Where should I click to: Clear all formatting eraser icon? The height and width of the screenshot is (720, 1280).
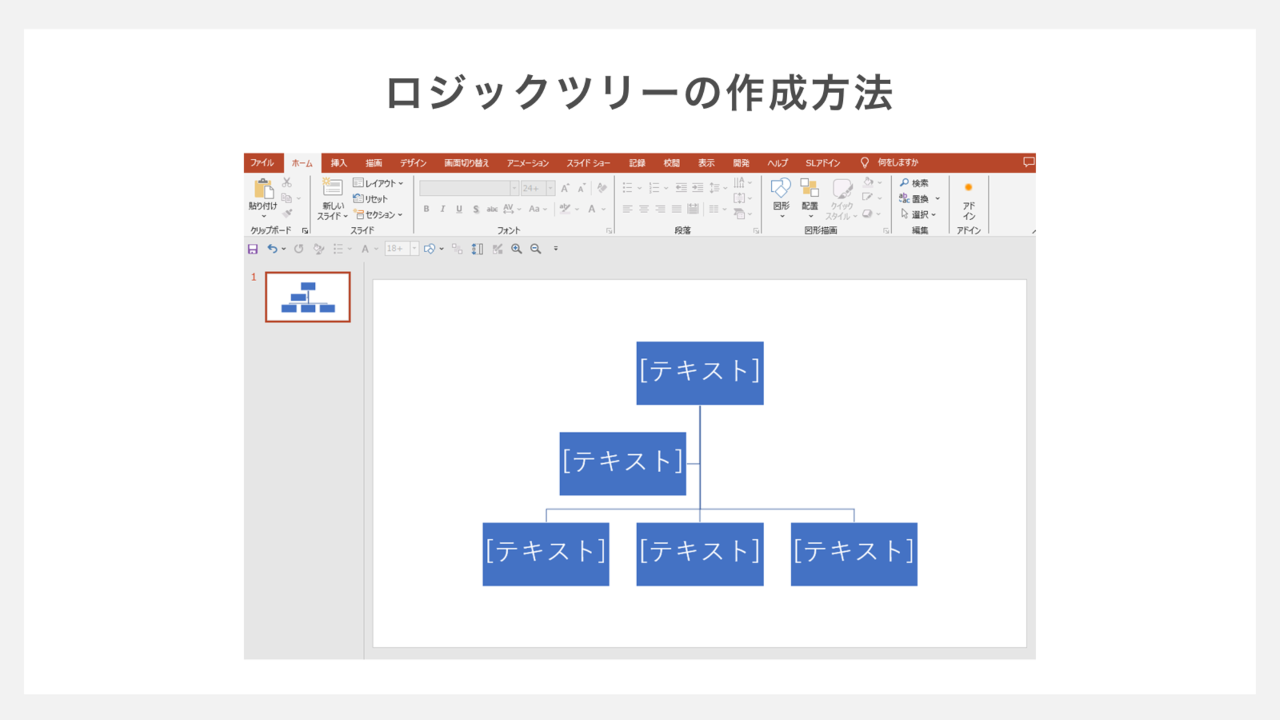pos(602,188)
